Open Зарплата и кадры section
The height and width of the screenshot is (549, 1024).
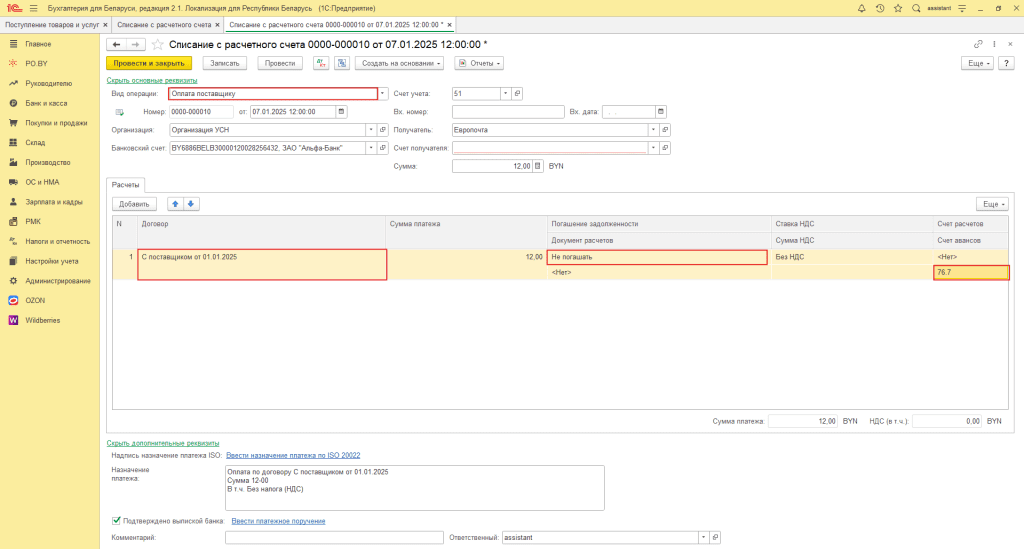click(54, 202)
